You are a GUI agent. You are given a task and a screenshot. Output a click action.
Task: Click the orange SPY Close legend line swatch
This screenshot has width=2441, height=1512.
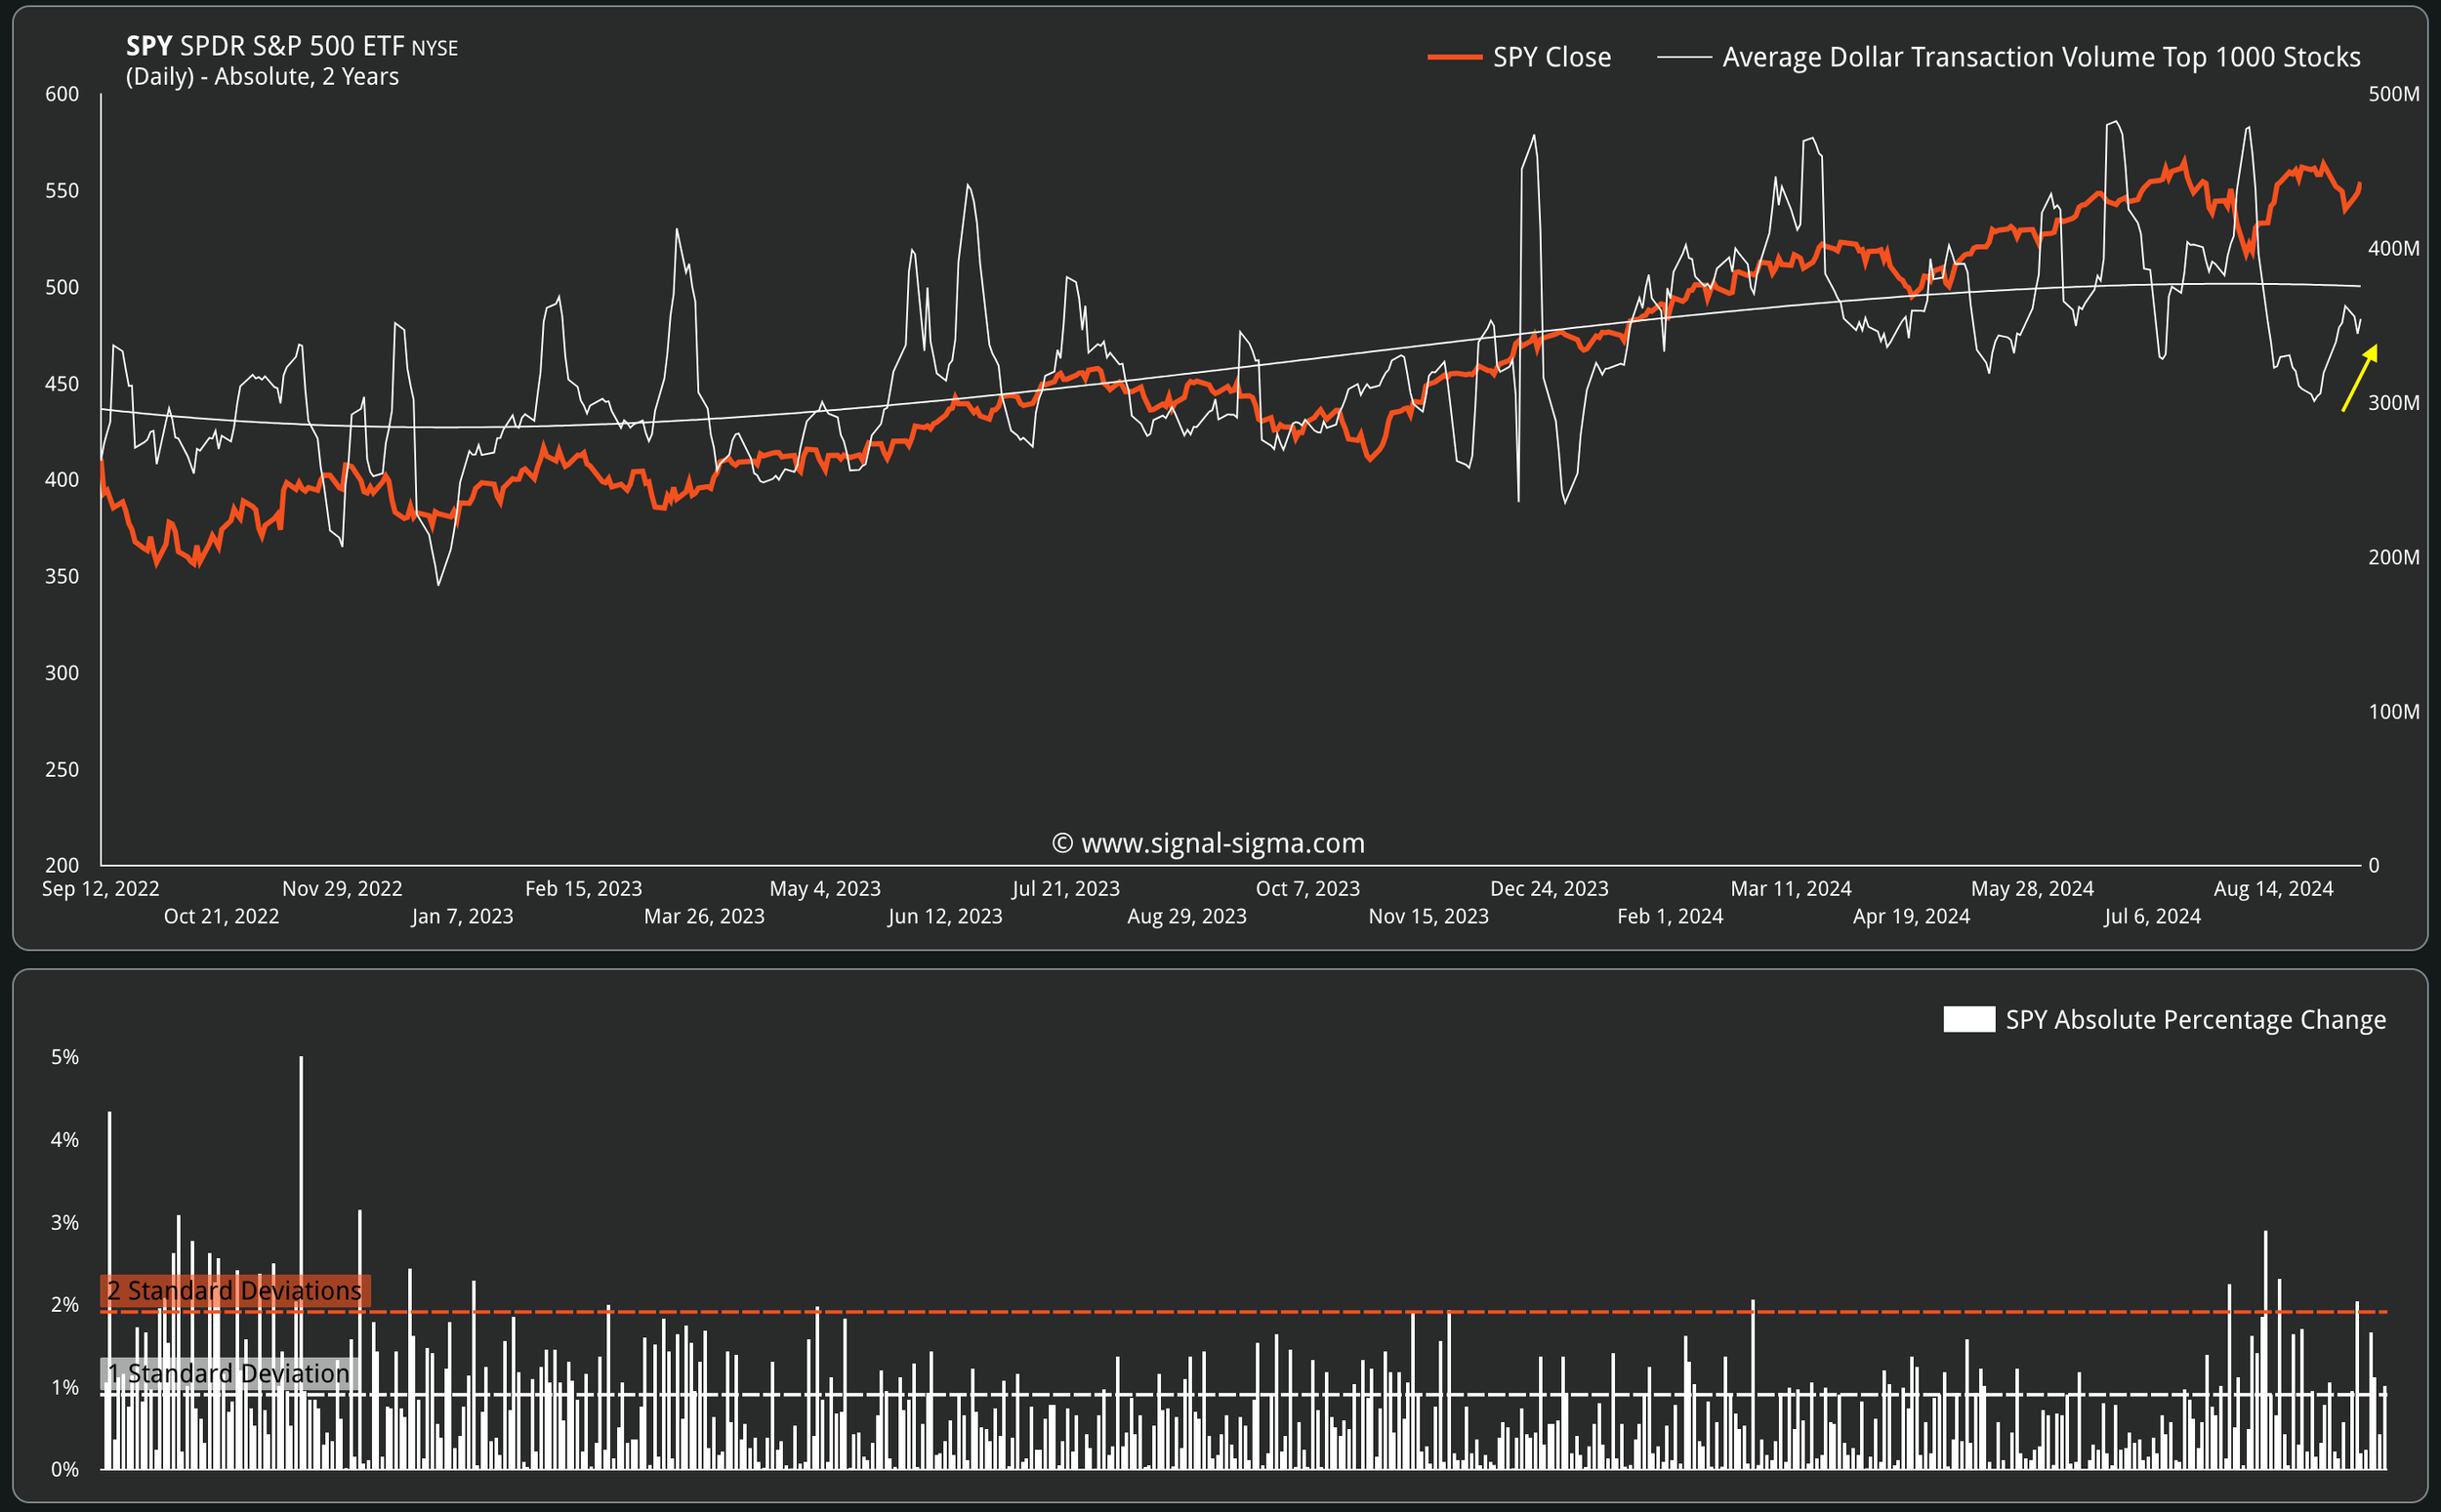[x=1454, y=57]
